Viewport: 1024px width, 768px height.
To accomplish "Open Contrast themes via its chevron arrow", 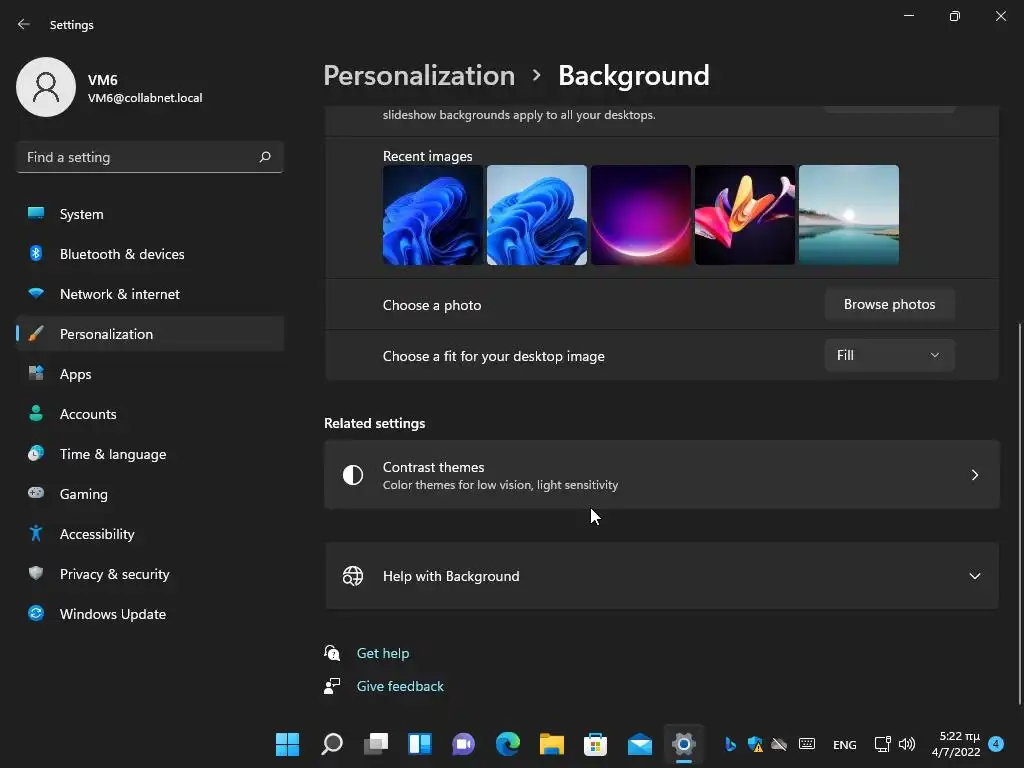I will (975, 475).
